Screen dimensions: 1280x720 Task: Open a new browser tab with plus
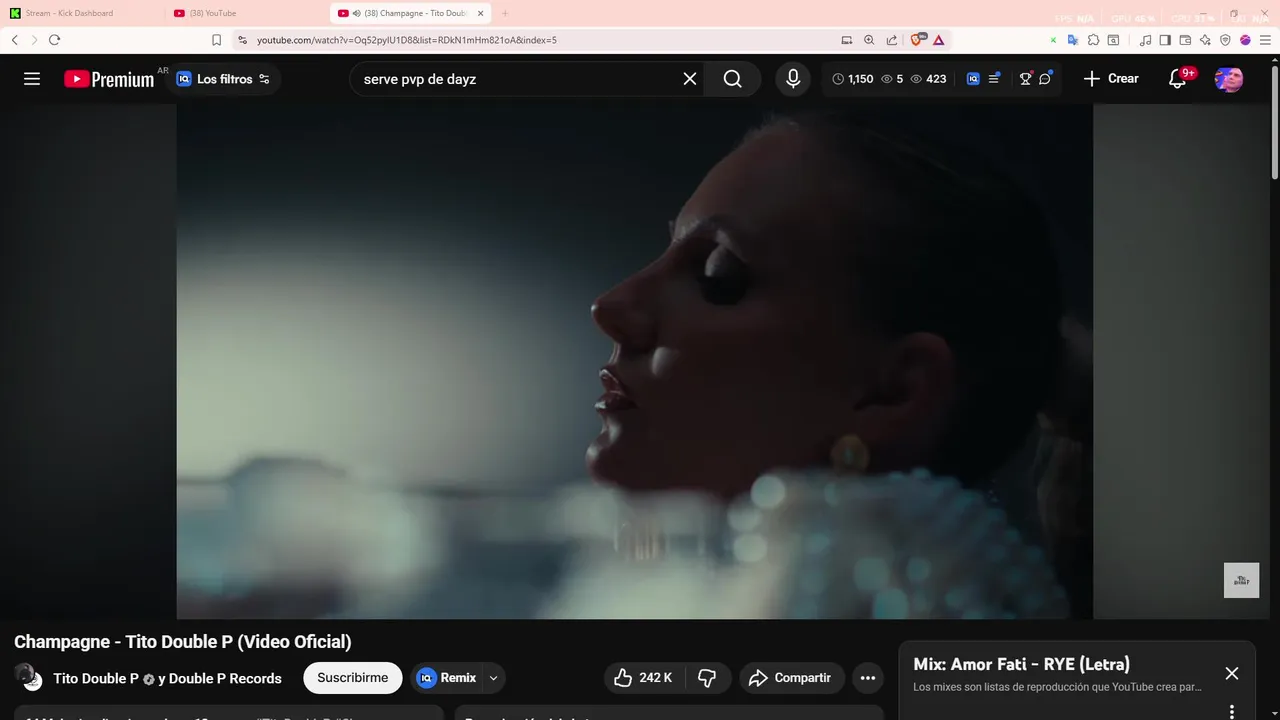coord(505,13)
